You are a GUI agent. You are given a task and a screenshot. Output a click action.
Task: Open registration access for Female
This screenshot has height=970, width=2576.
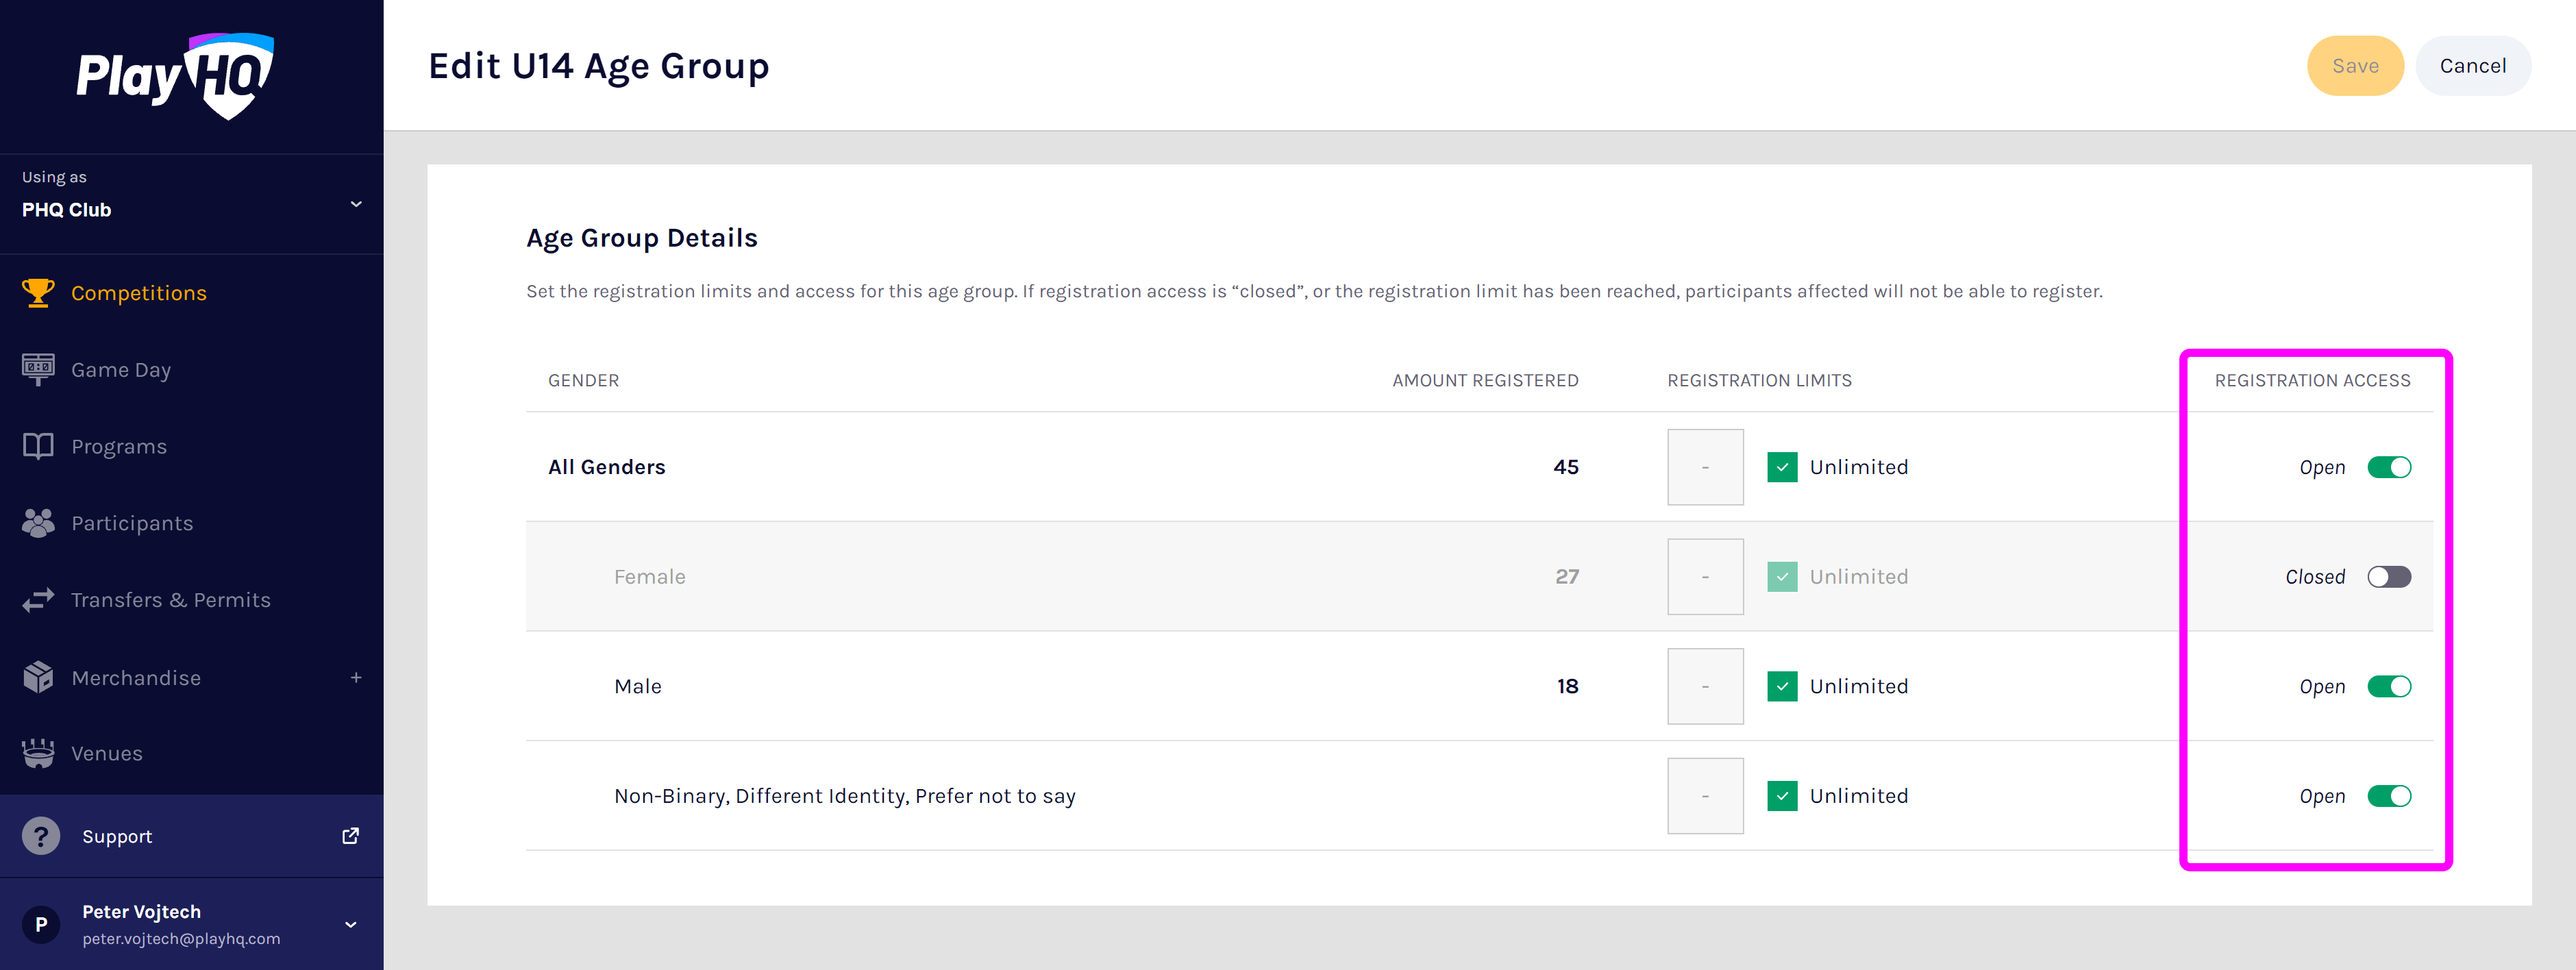(x=2389, y=576)
